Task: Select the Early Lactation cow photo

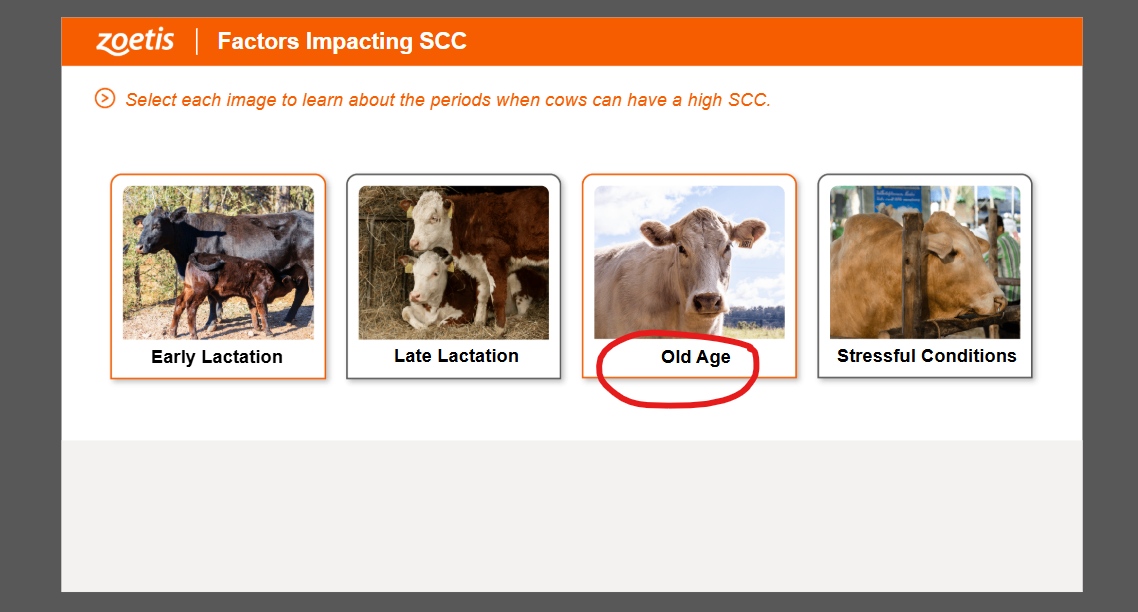Action: pos(218,262)
